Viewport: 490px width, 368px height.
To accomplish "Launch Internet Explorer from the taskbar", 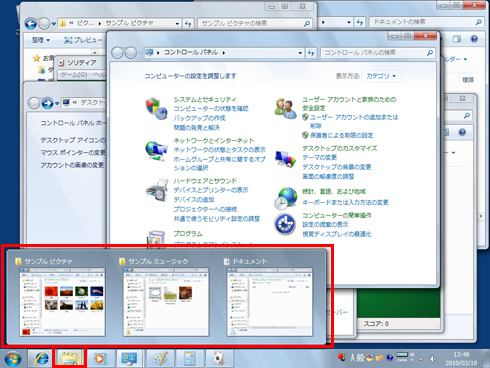I will coord(41,359).
